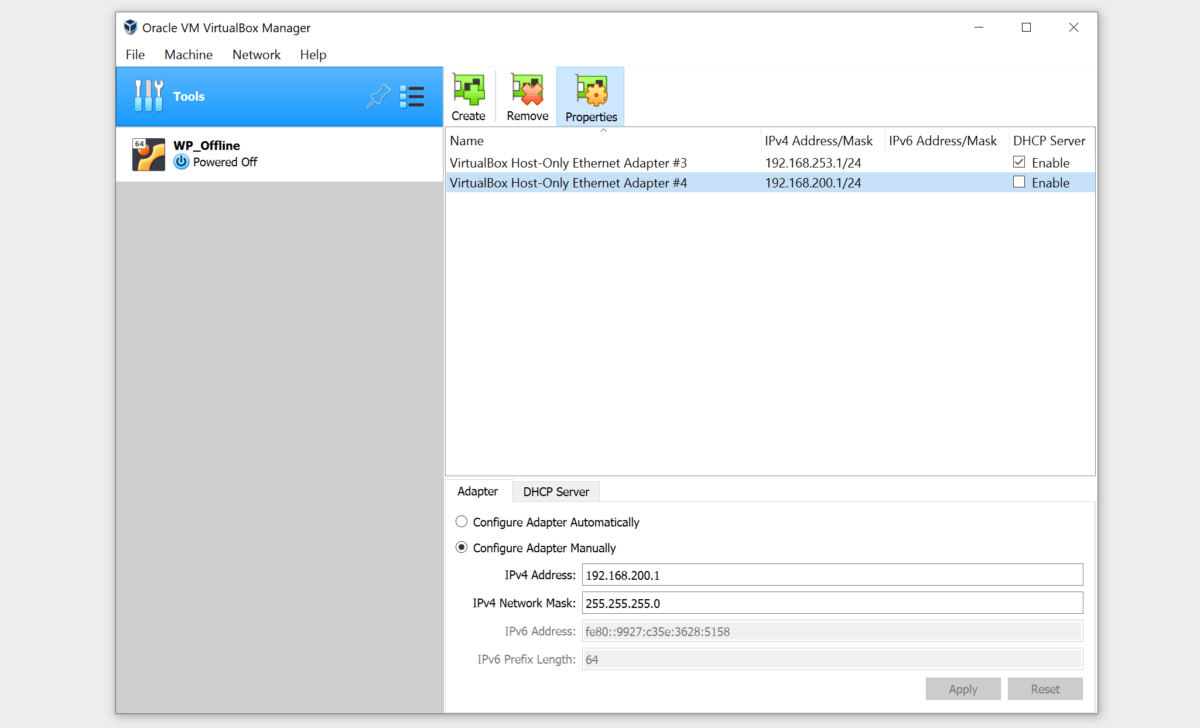Close the VirtualBox Manager window
1200x728 pixels.
pyautogui.click(x=1073, y=28)
